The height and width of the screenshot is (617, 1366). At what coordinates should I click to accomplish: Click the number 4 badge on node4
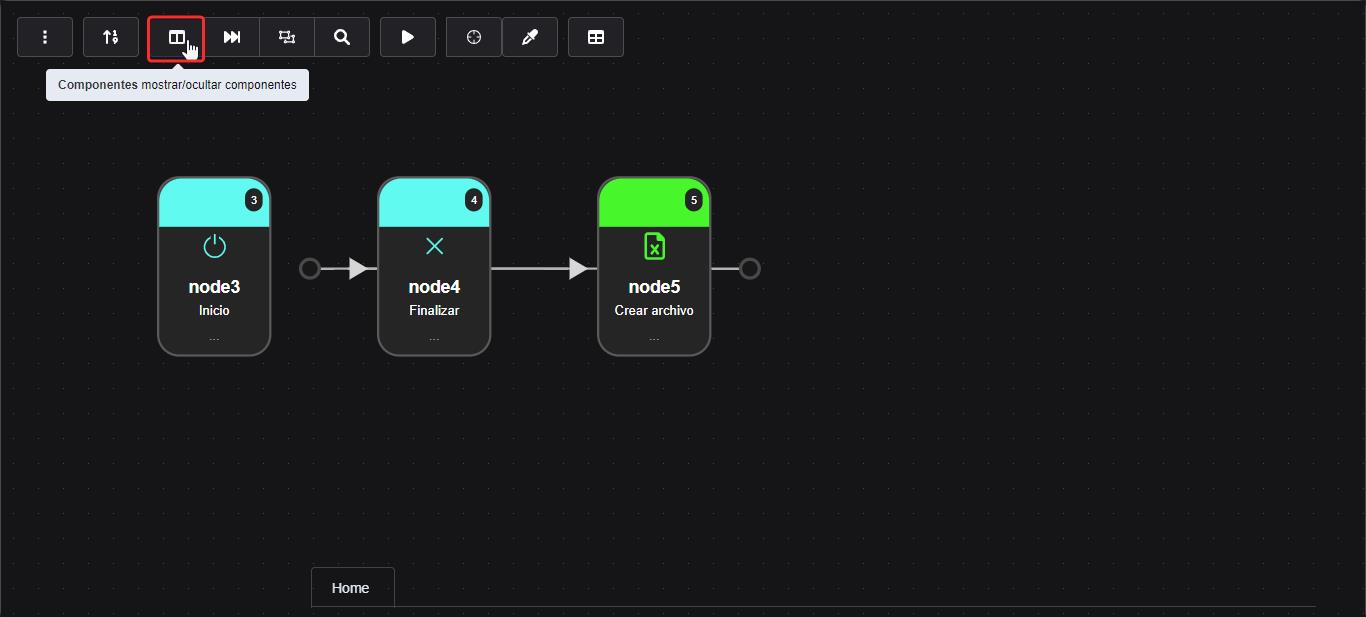(x=474, y=201)
